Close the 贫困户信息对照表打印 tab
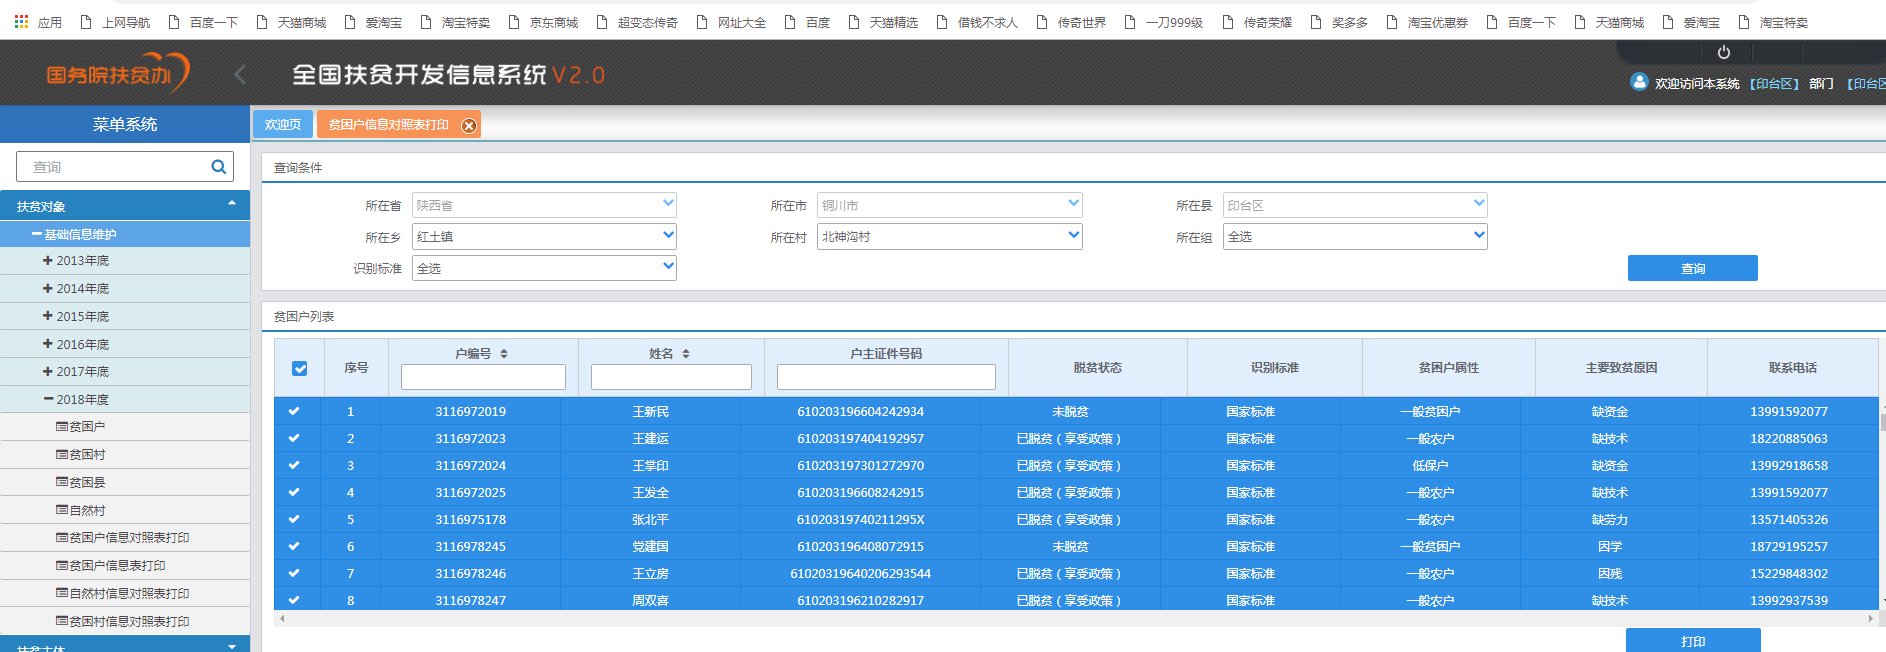1886x652 pixels. tap(468, 125)
